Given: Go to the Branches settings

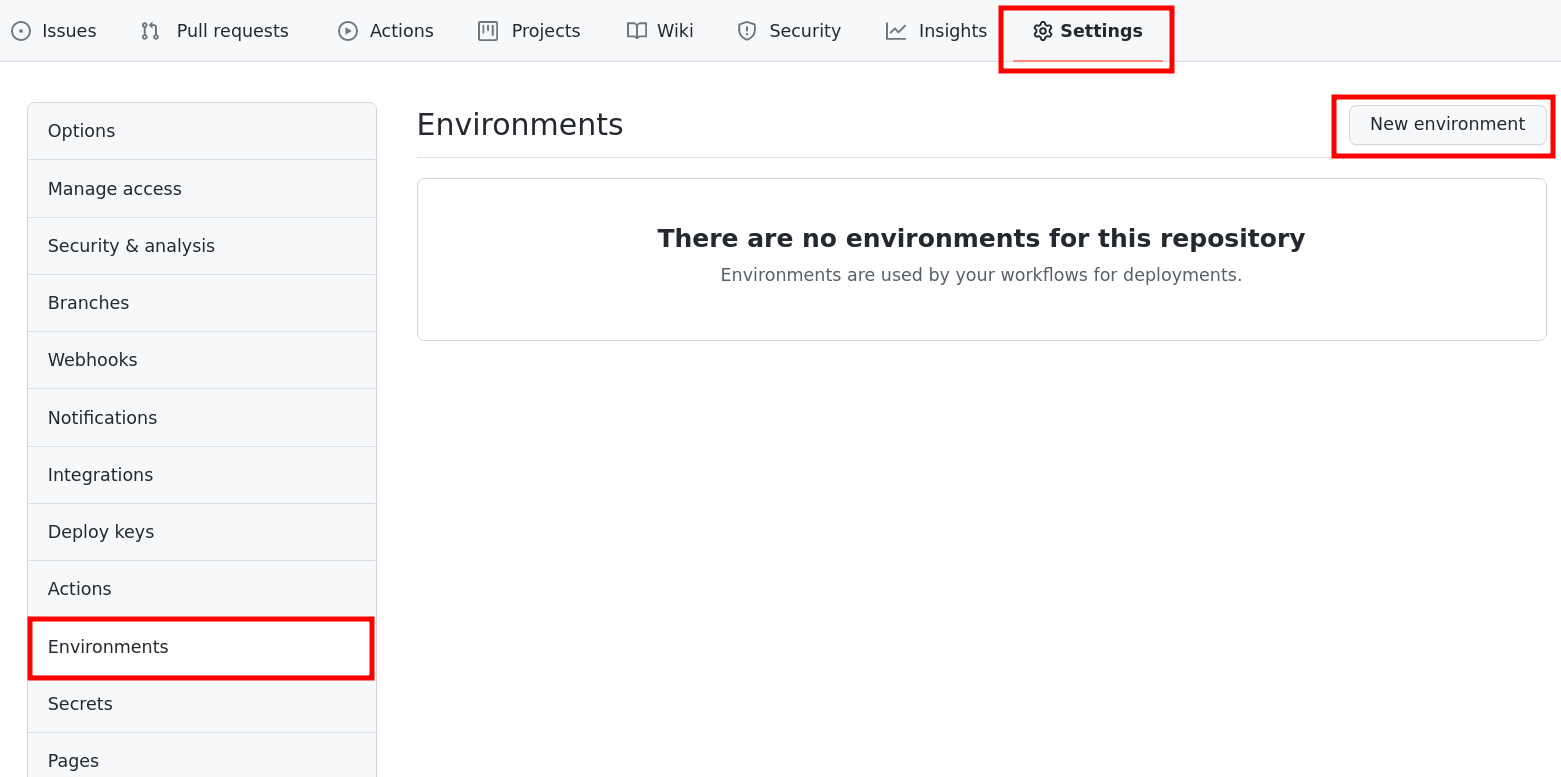Looking at the screenshot, I should (88, 302).
